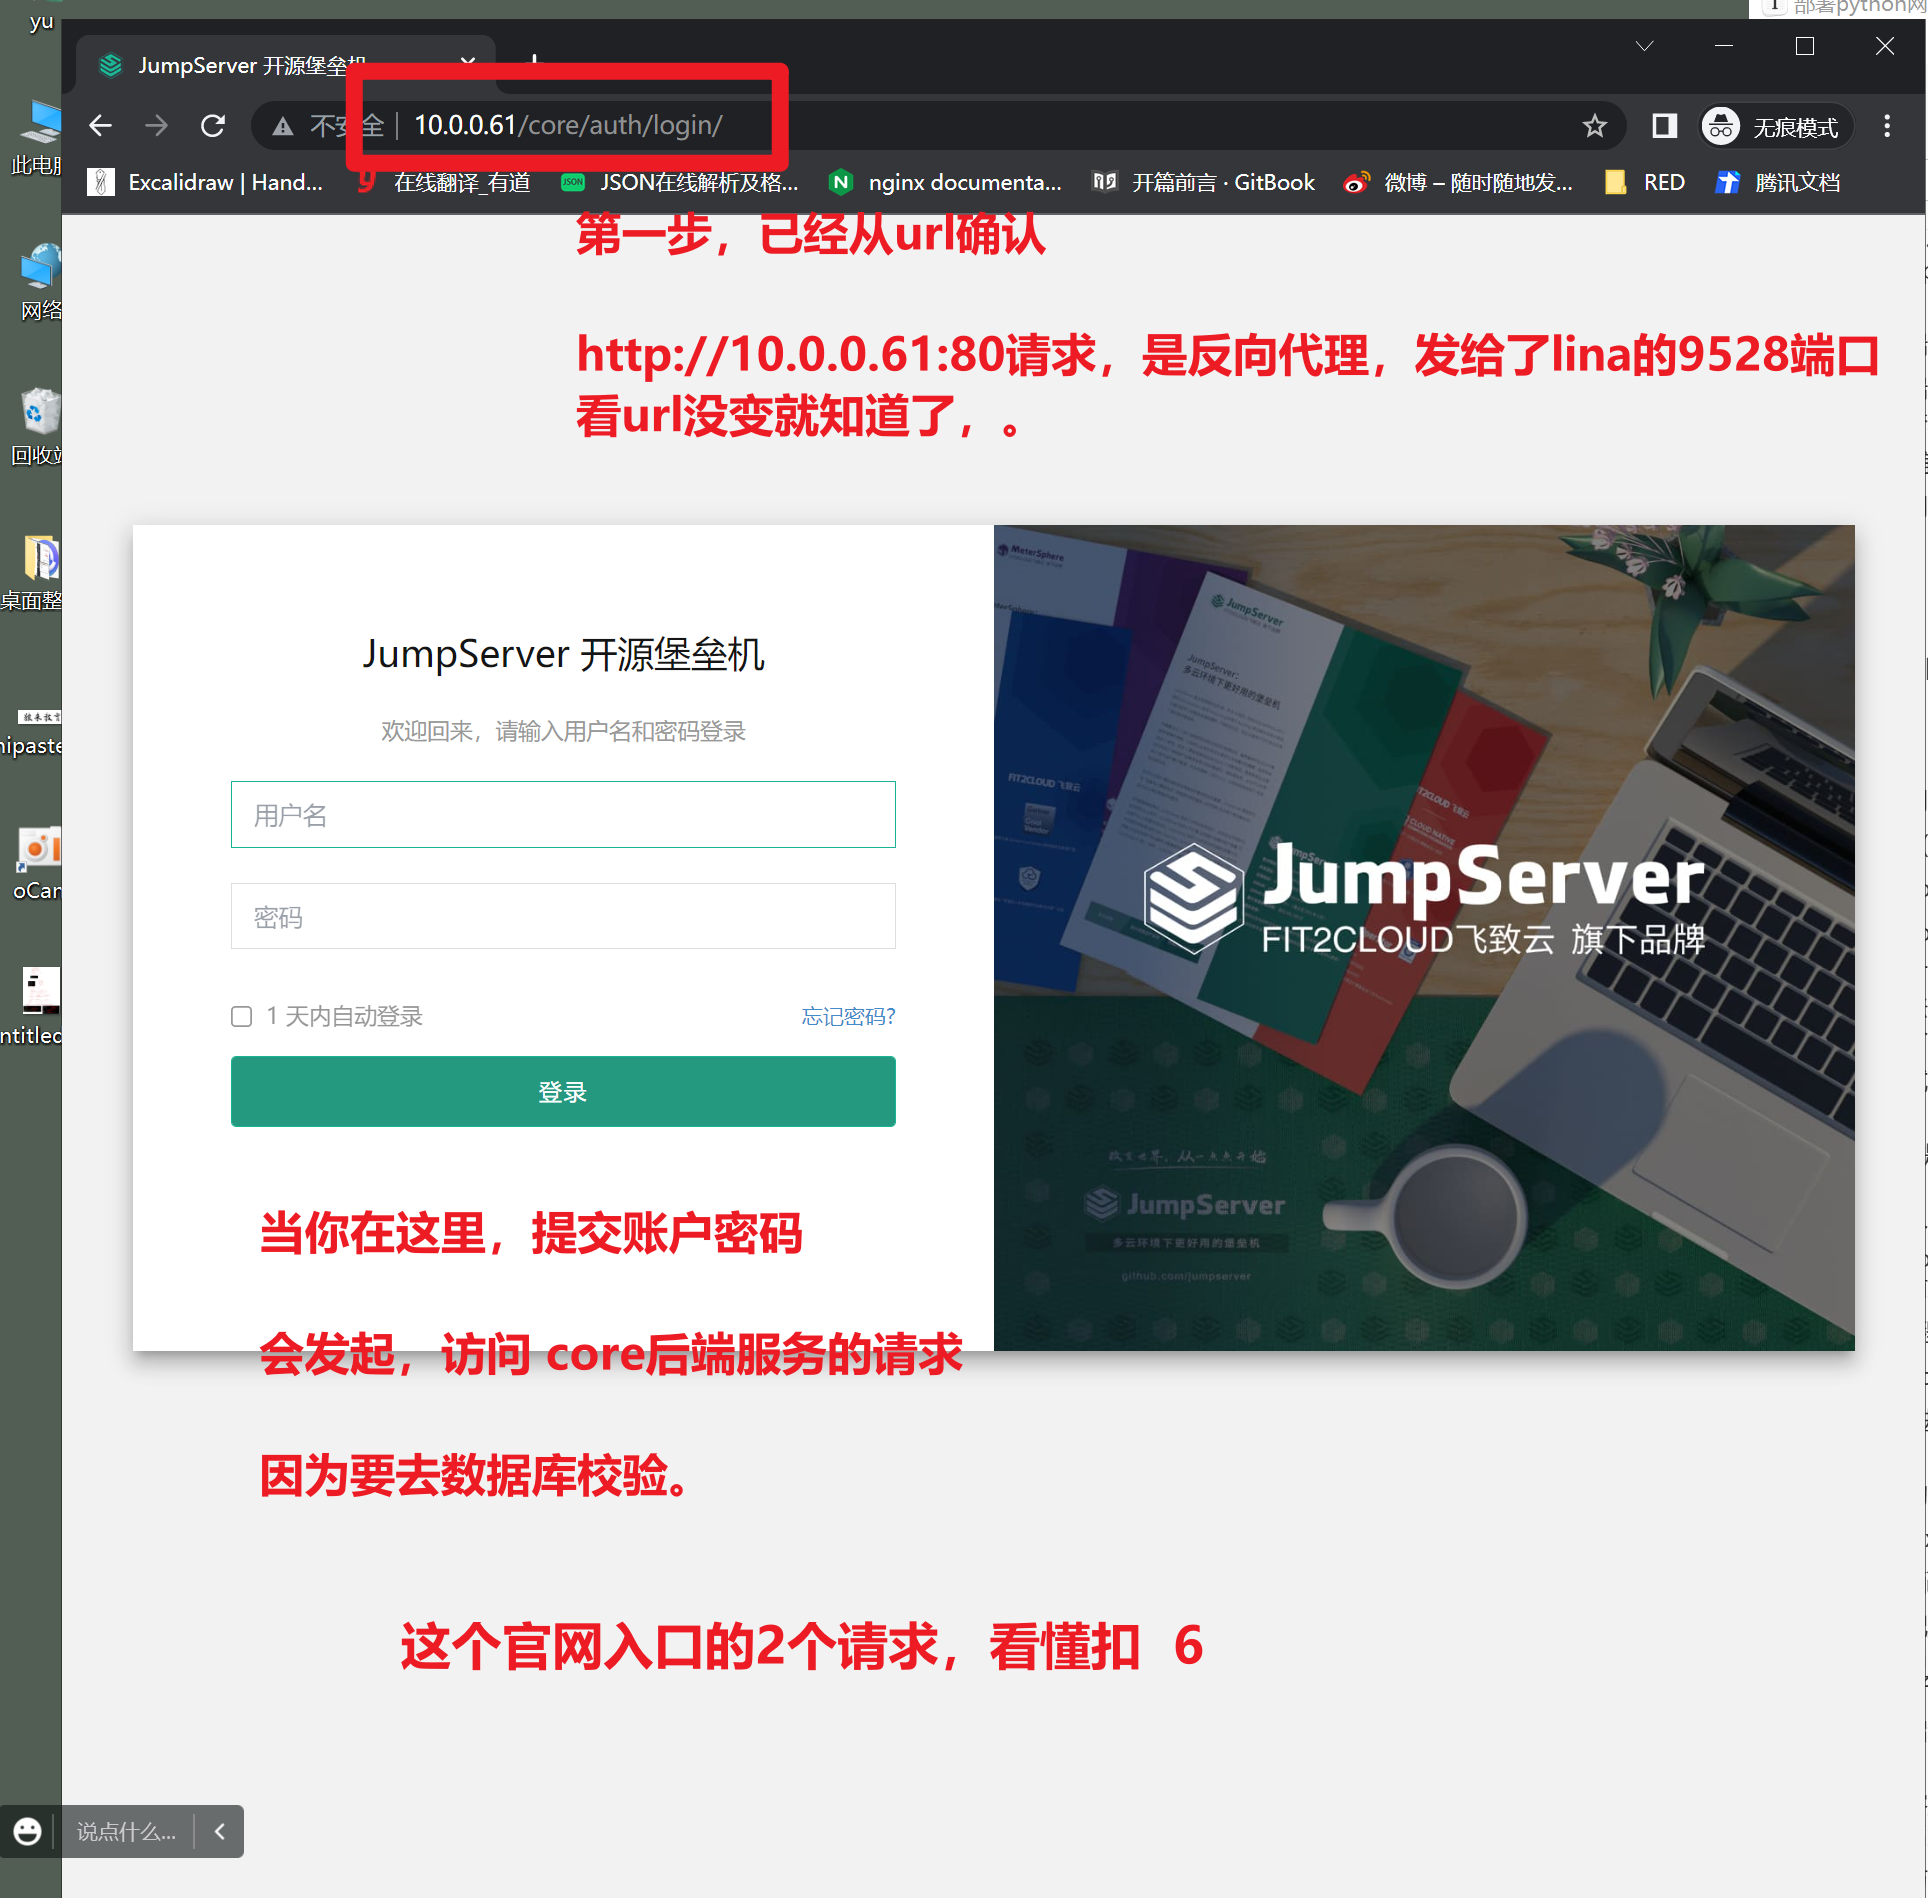Open the 微博 bookmark
Viewport: 1928px width, 1898px height.
[1458, 182]
